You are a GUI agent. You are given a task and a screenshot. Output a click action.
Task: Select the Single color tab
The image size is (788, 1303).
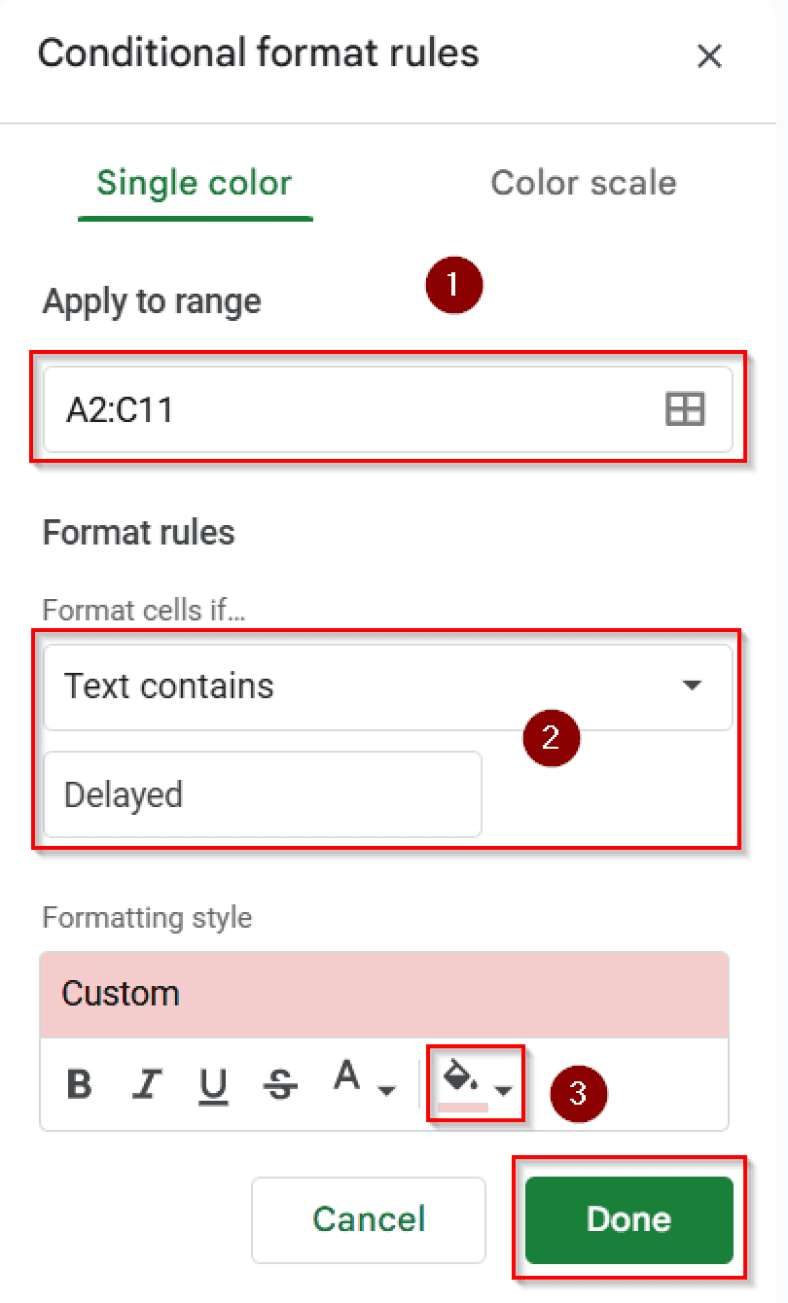(194, 183)
